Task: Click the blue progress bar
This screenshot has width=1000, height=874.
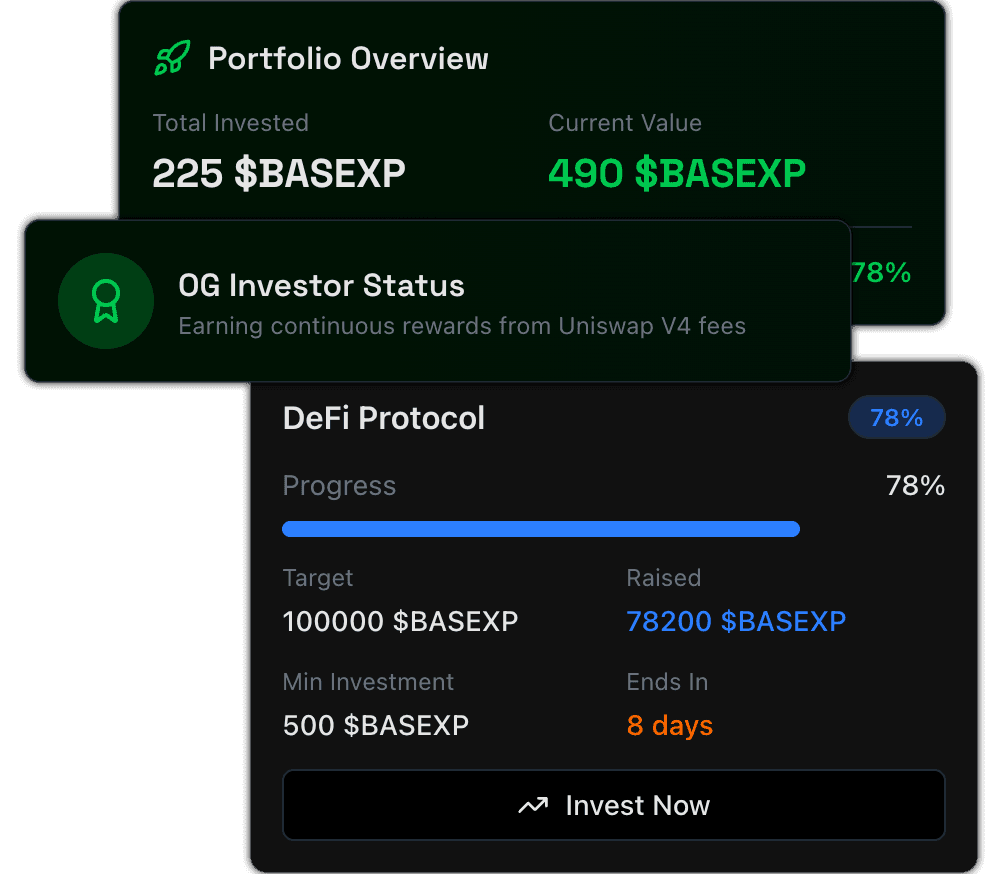Action: click(x=541, y=528)
